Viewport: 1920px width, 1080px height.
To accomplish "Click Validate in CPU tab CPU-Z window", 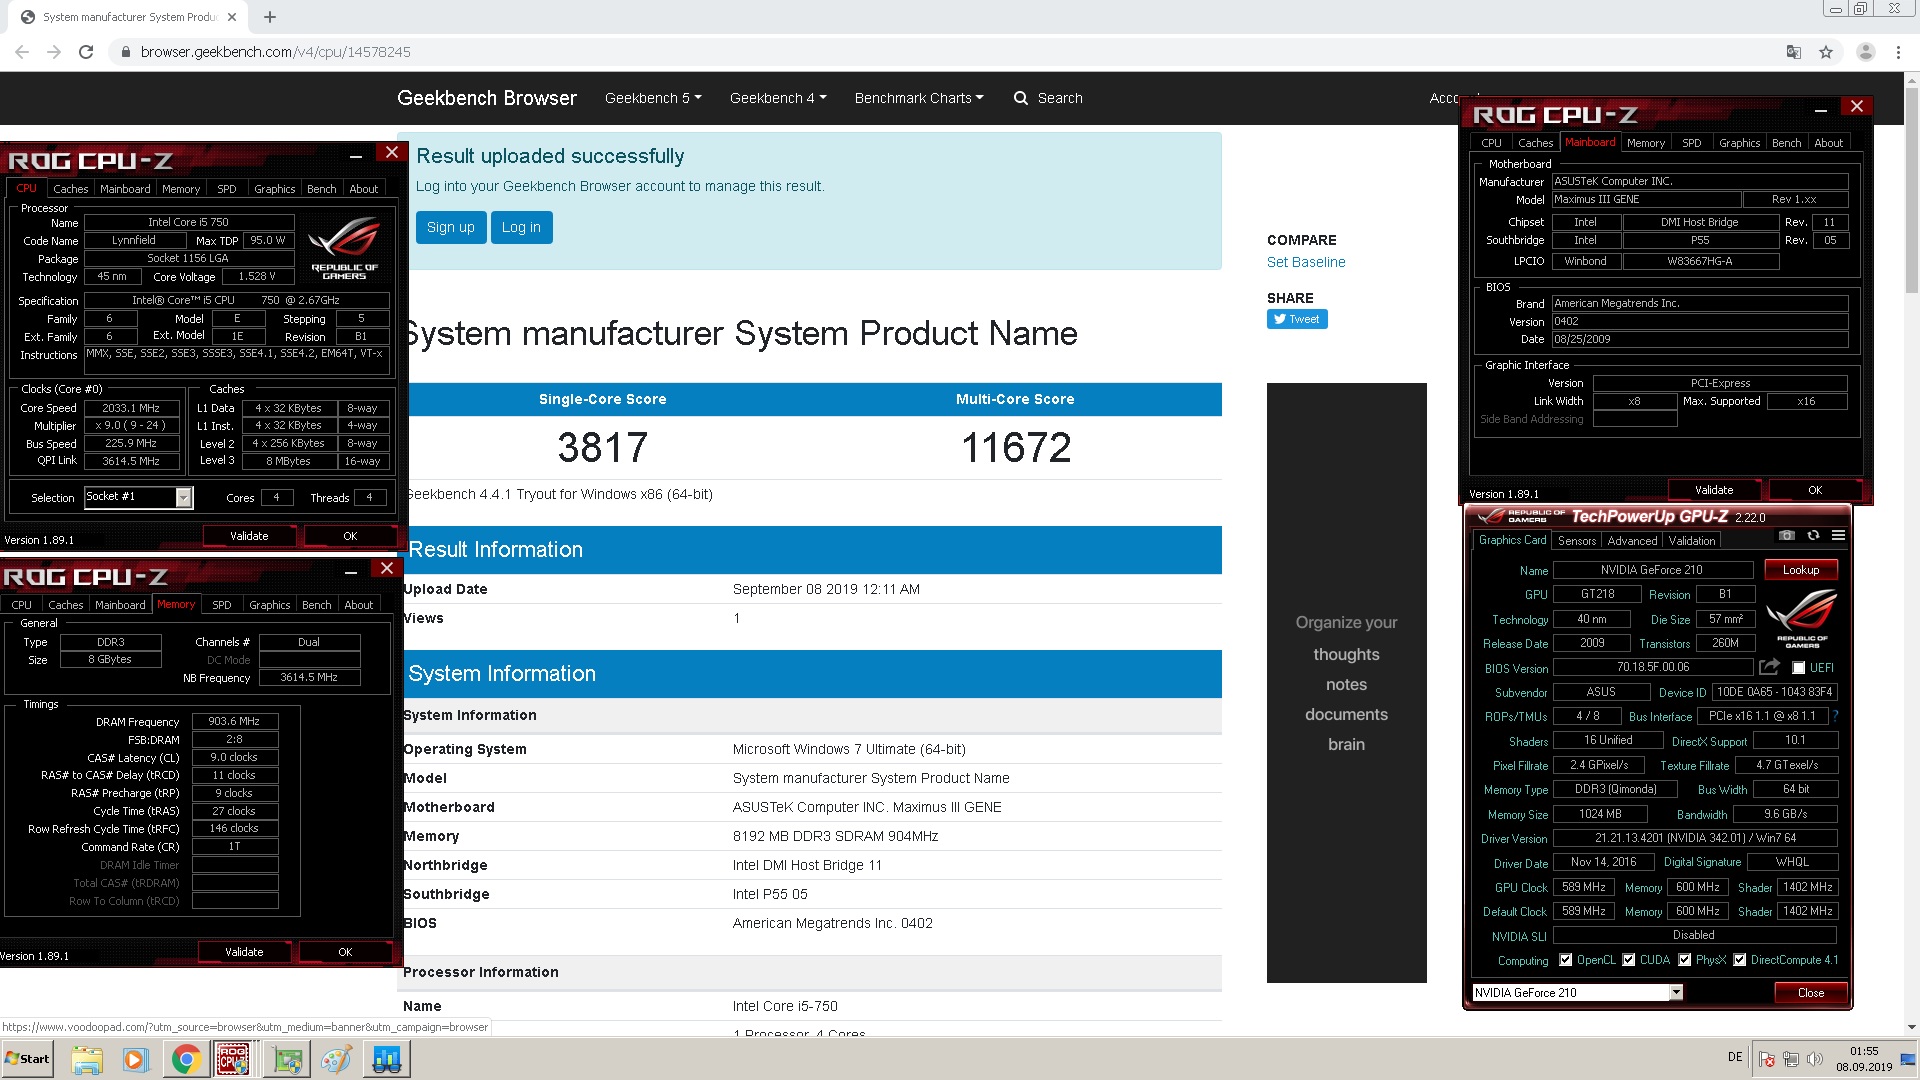I will (249, 536).
